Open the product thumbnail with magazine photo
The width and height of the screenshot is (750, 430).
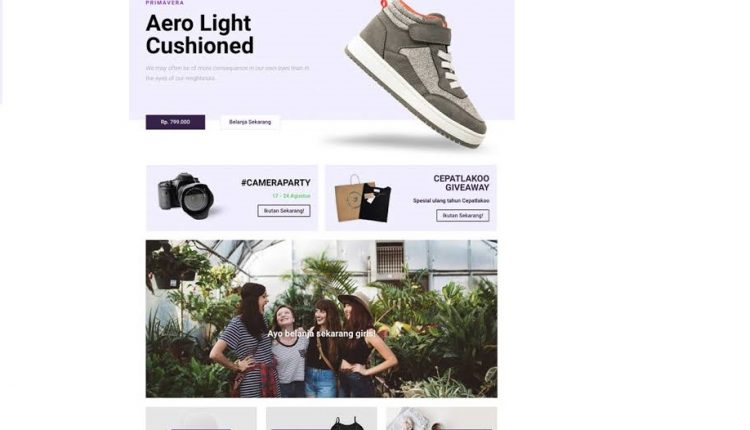[x=441, y=419]
